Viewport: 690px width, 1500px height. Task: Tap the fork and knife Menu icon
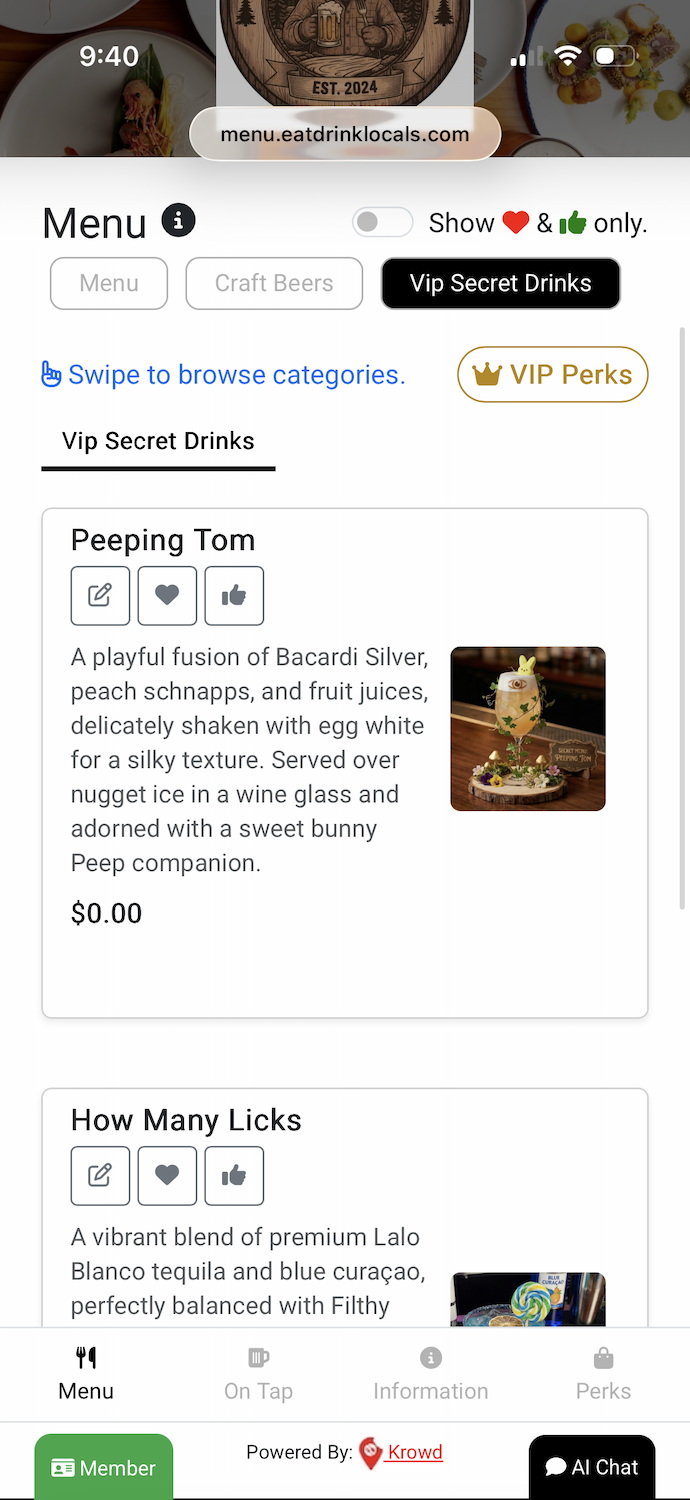tap(85, 1358)
